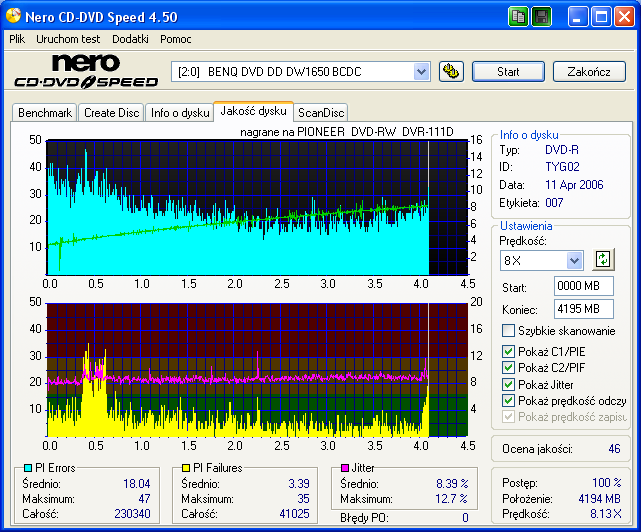Toggle Pokaż prędkość odczytu checkbox

[x=508, y=400]
